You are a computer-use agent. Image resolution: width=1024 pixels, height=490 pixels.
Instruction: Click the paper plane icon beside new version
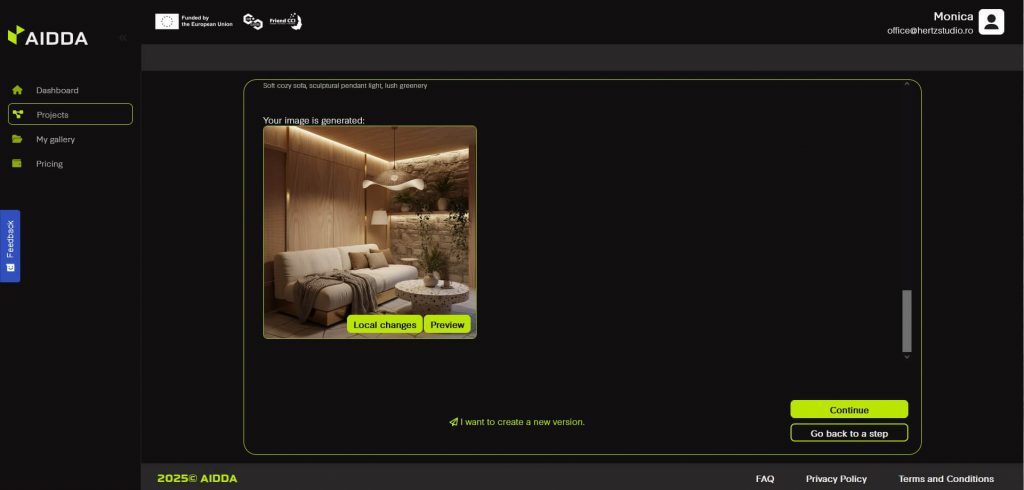pos(453,422)
